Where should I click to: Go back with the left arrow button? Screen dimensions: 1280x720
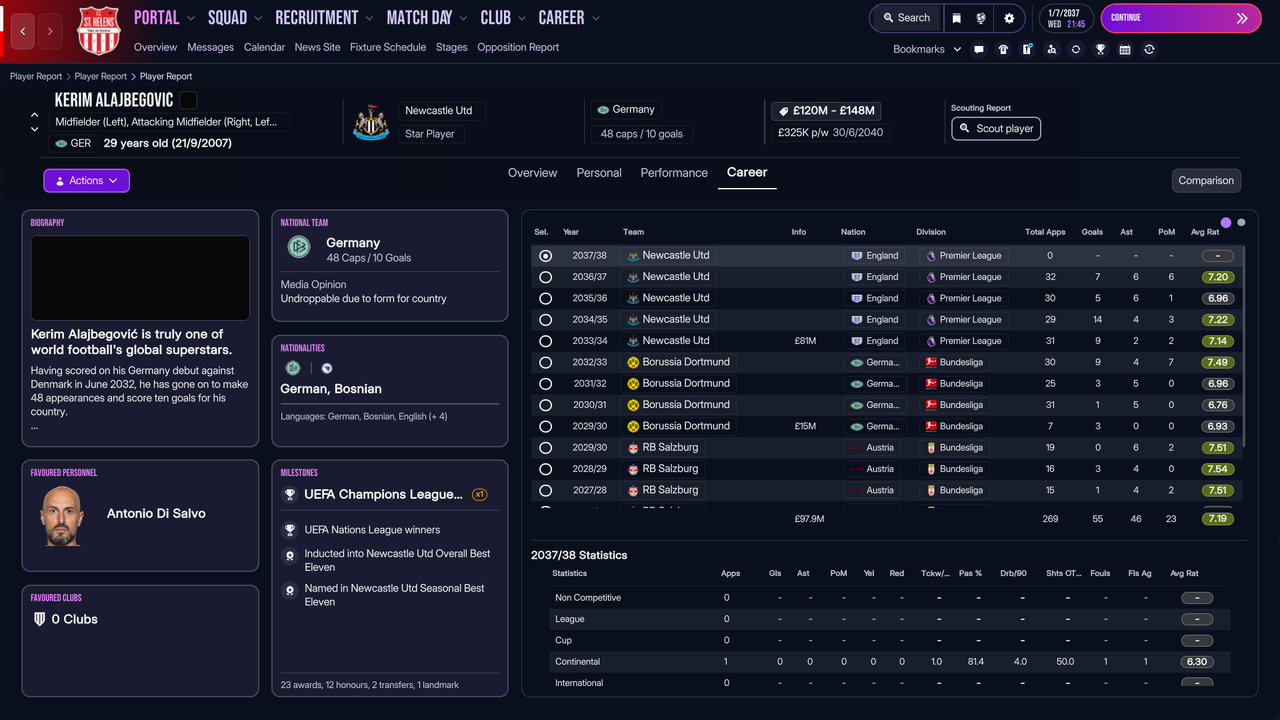23,31
